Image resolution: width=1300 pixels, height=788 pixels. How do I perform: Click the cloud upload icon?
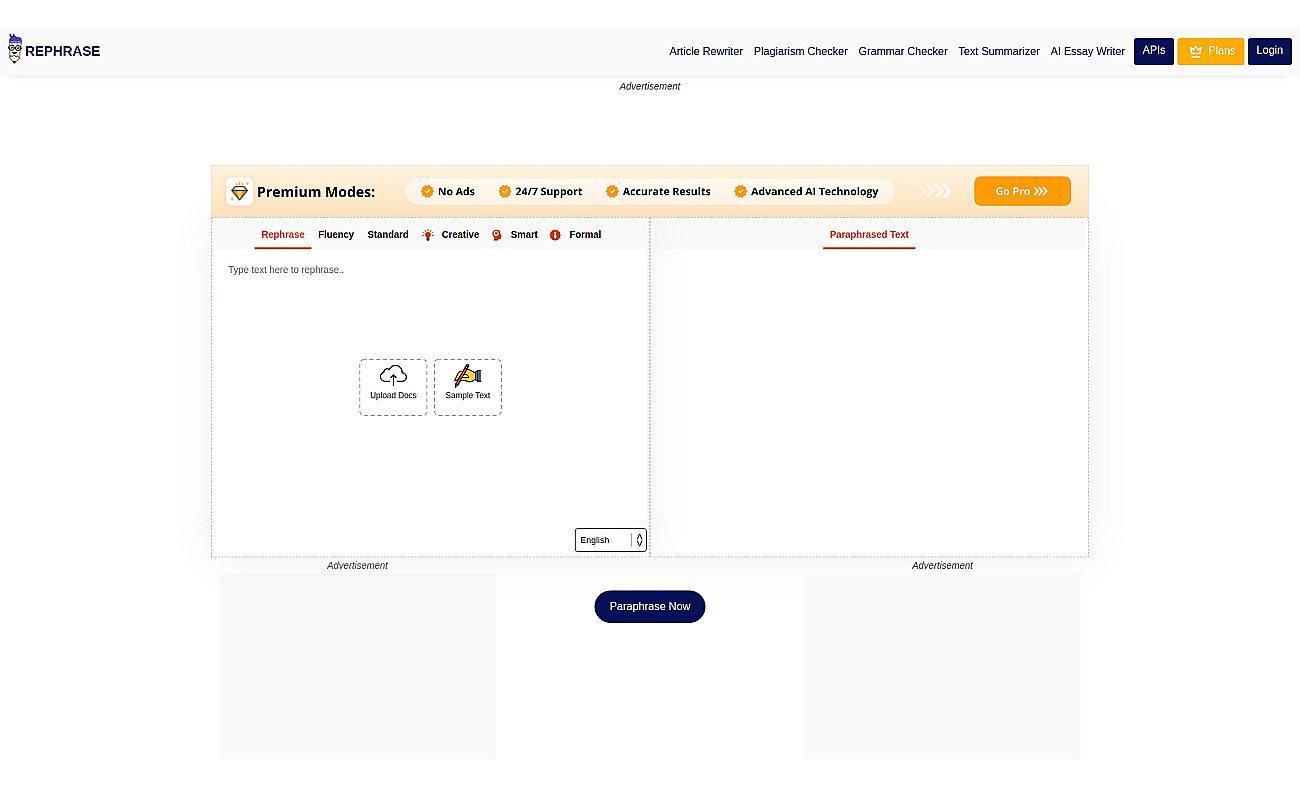point(393,375)
